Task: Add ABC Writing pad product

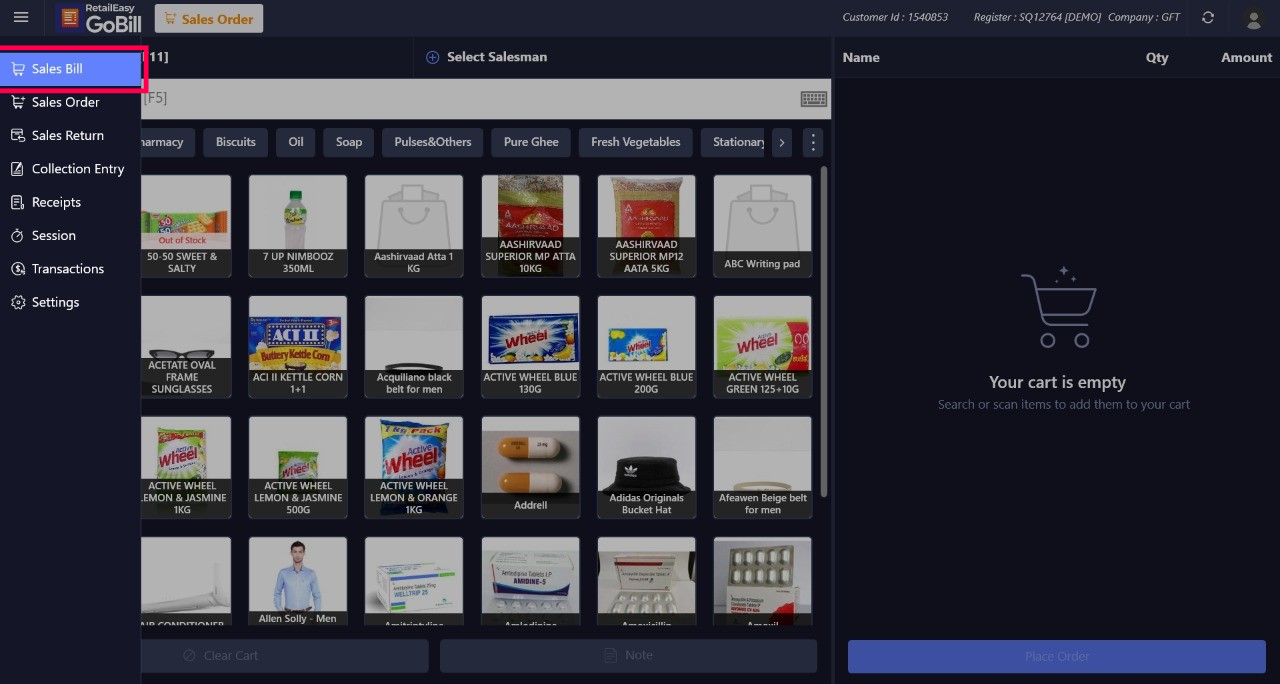Action: point(762,226)
